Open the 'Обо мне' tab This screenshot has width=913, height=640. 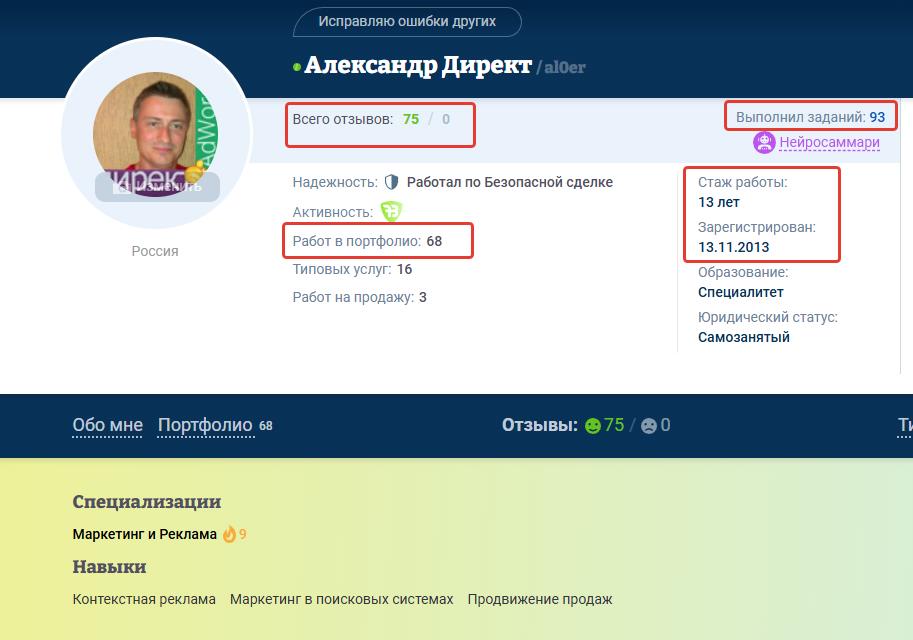click(107, 425)
